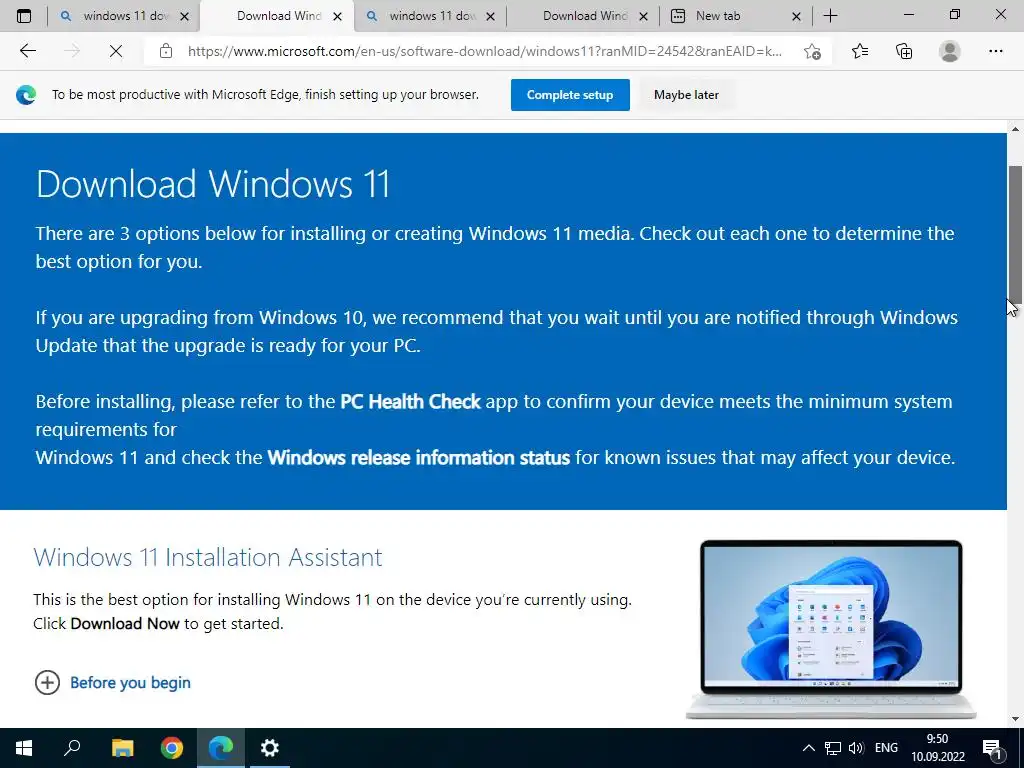
Task: Open the Favorites list icon
Action: click(x=860, y=51)
